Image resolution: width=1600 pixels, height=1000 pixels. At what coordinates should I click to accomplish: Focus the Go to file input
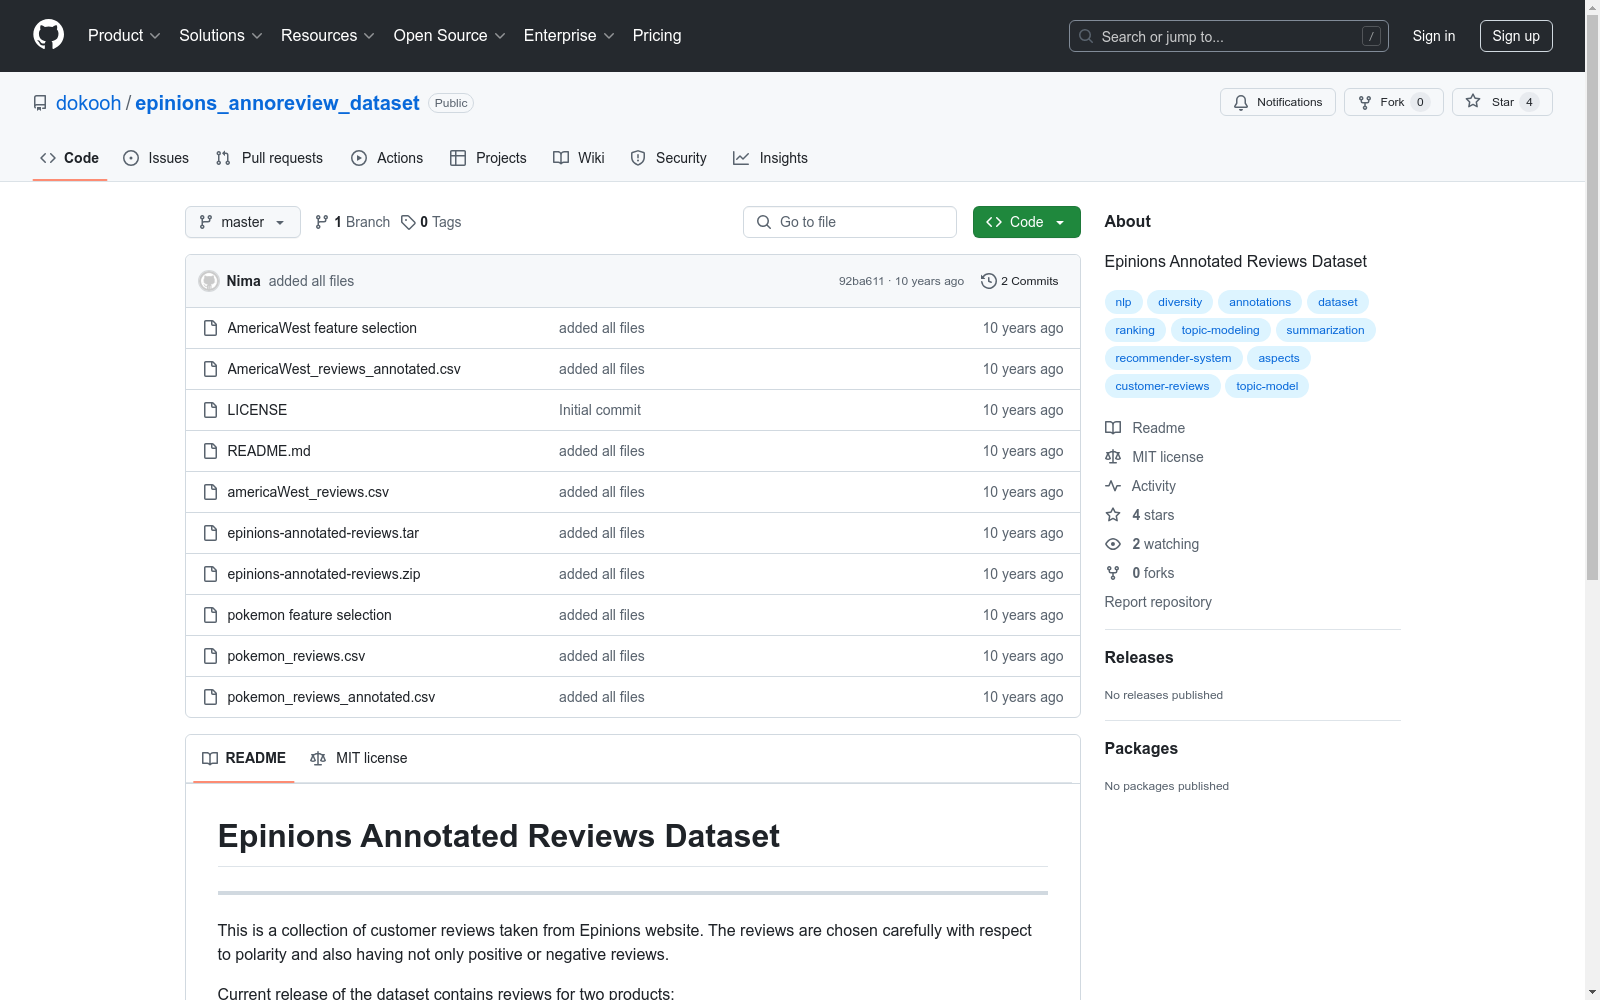coord(850,222)
